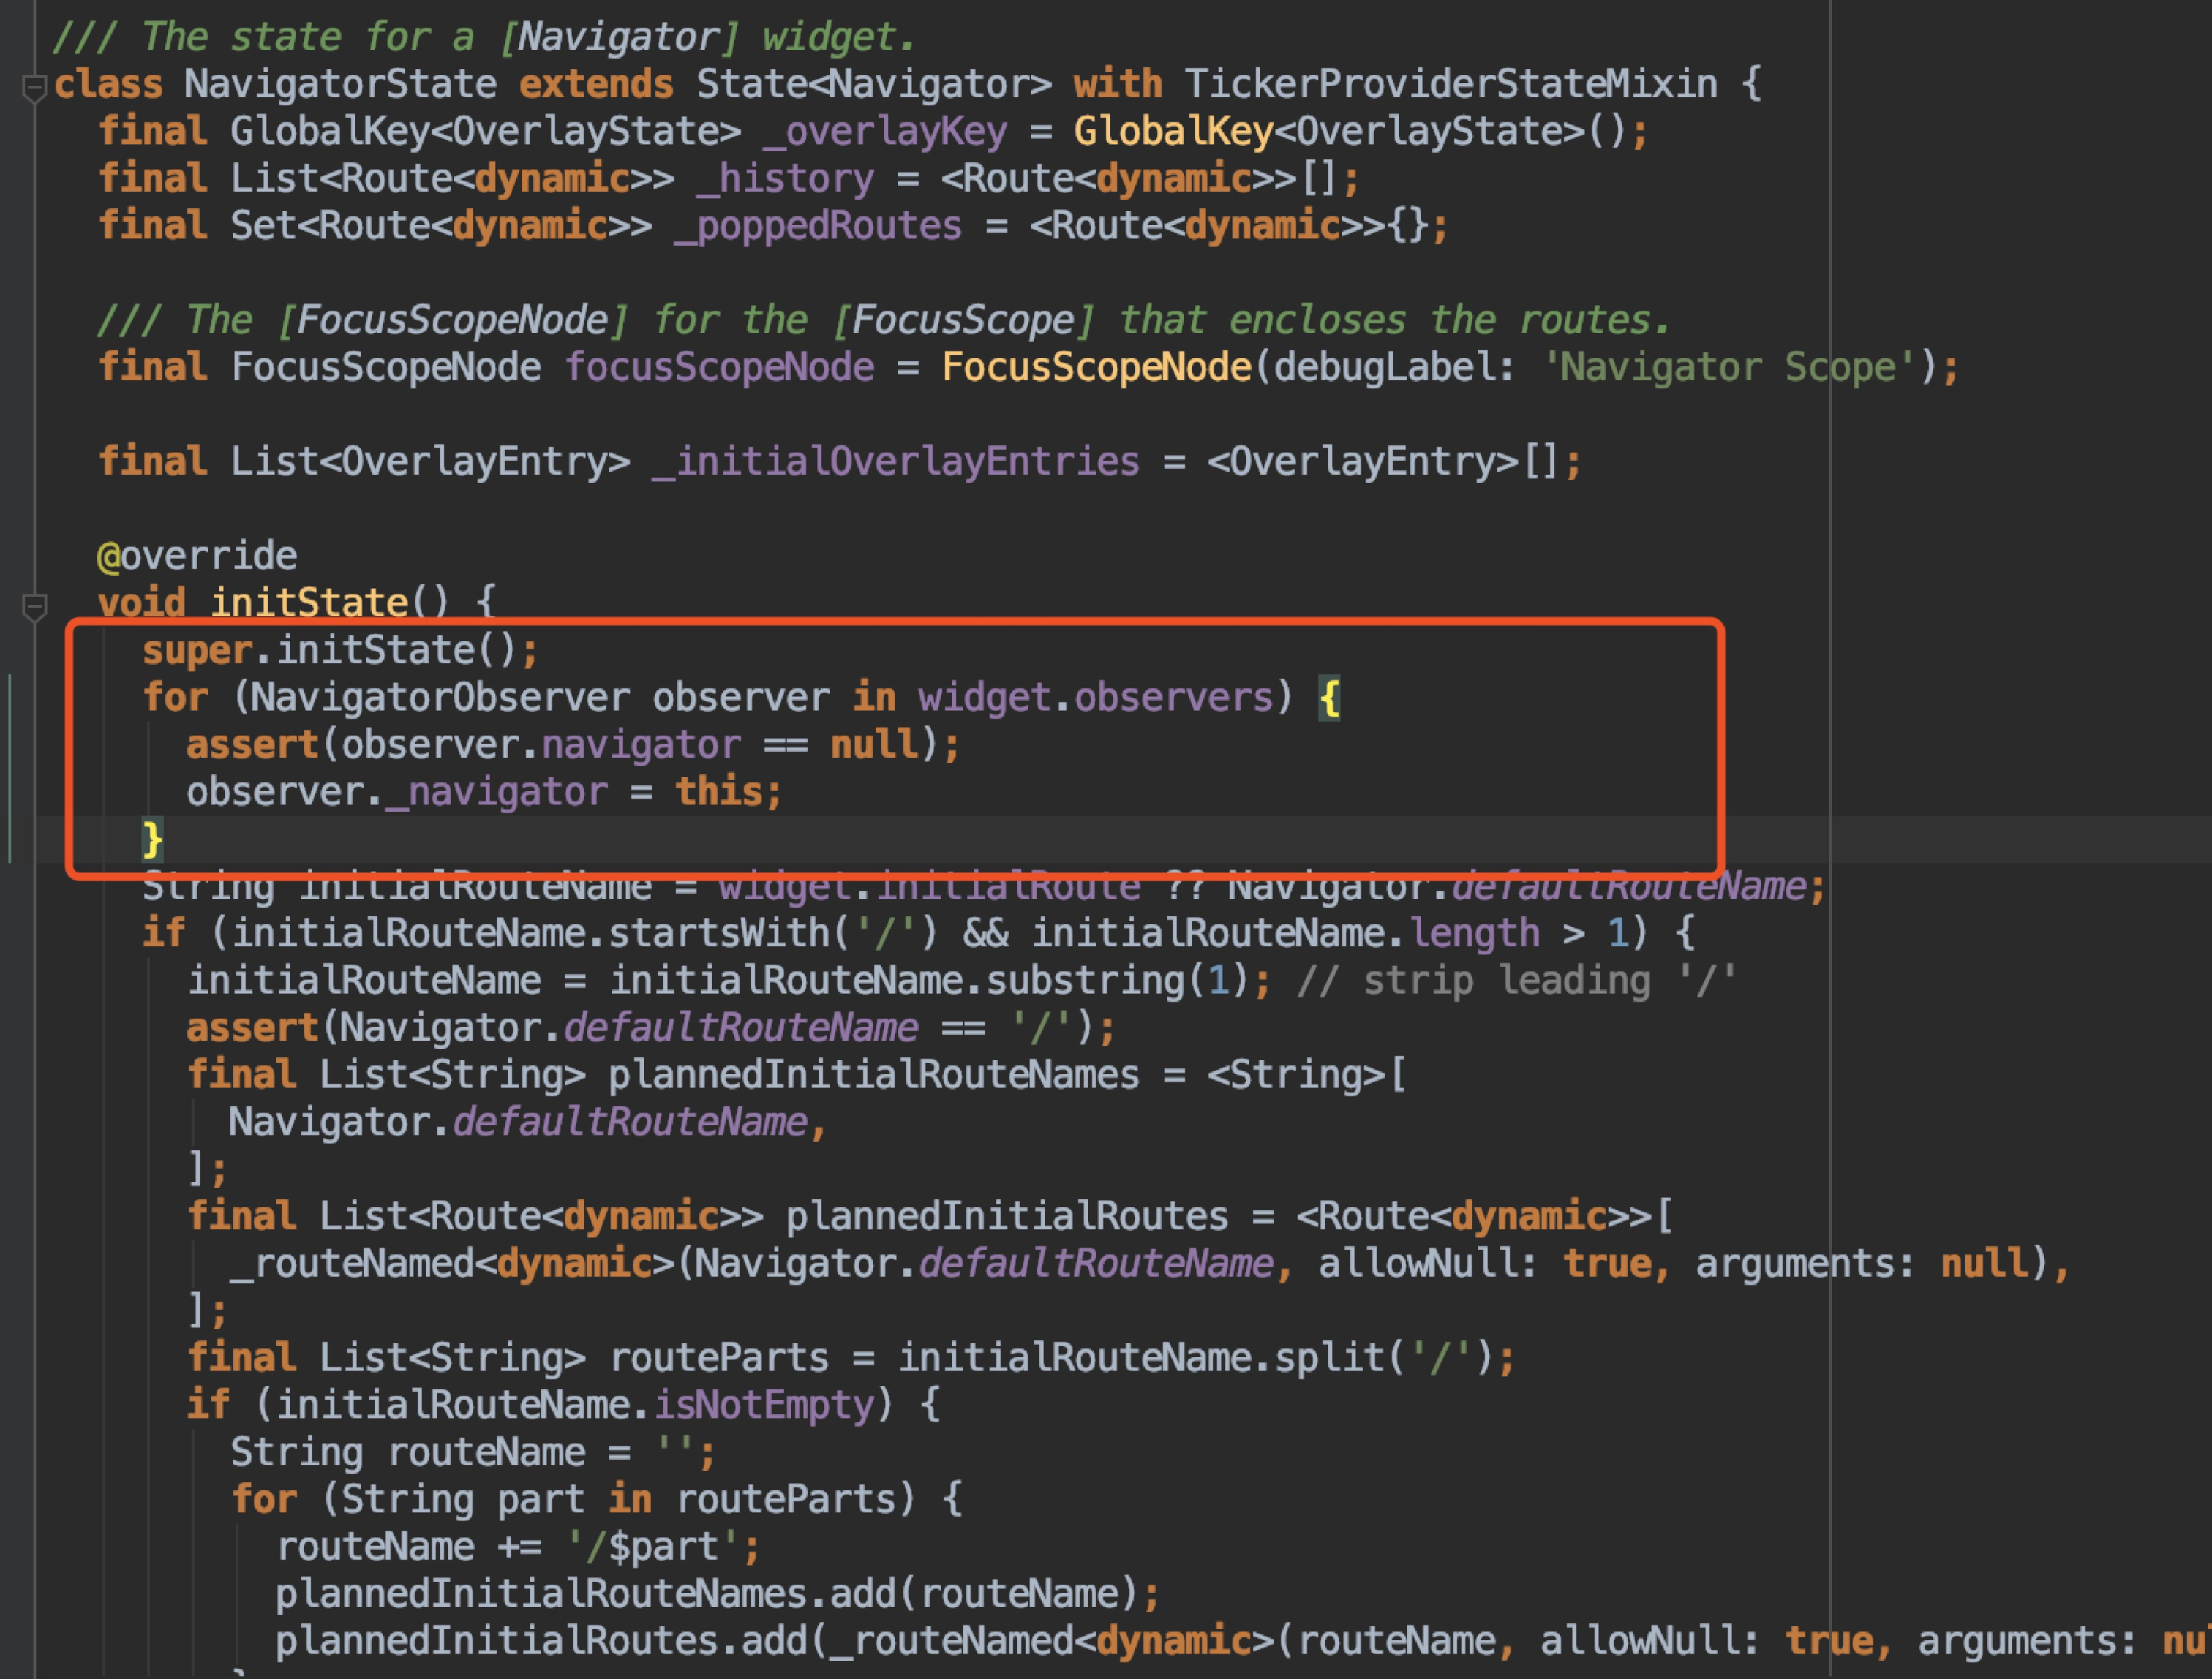Click the class name NavigatorState
This screenshot has height=1679, width=2212.
pos(340,84)
